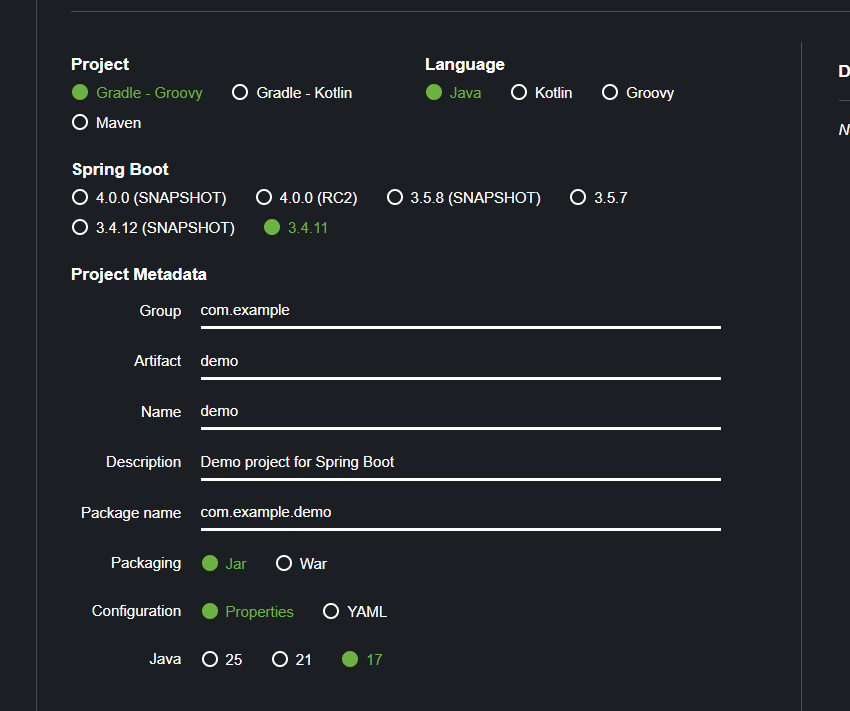Viewport: 850px width, 711px height.
Task: Pick Groovy language option
Action: [638, 93]
